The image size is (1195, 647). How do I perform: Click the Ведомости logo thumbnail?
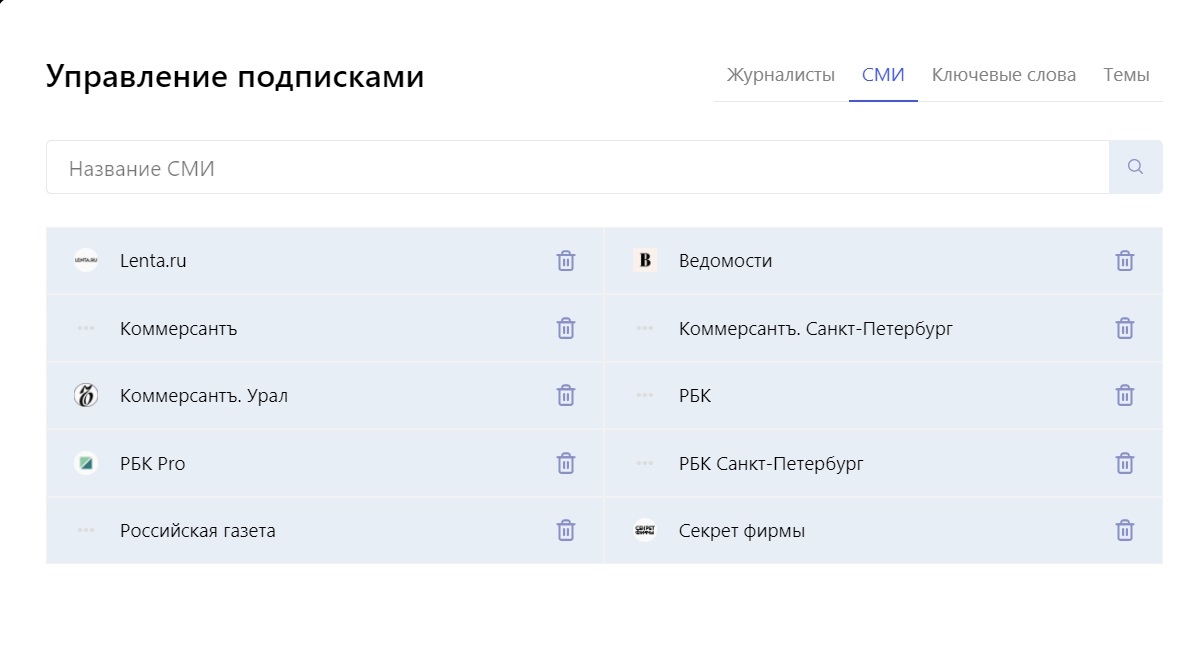pos(645,261)
